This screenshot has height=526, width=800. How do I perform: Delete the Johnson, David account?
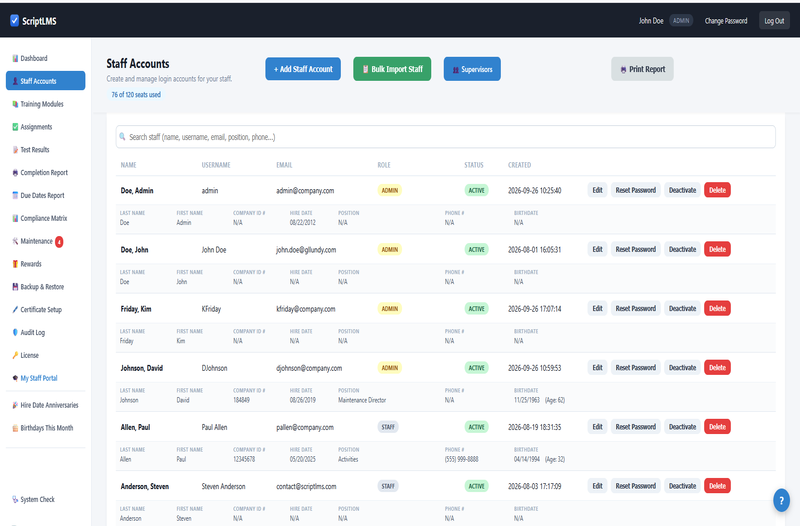(x=717, y=367)
